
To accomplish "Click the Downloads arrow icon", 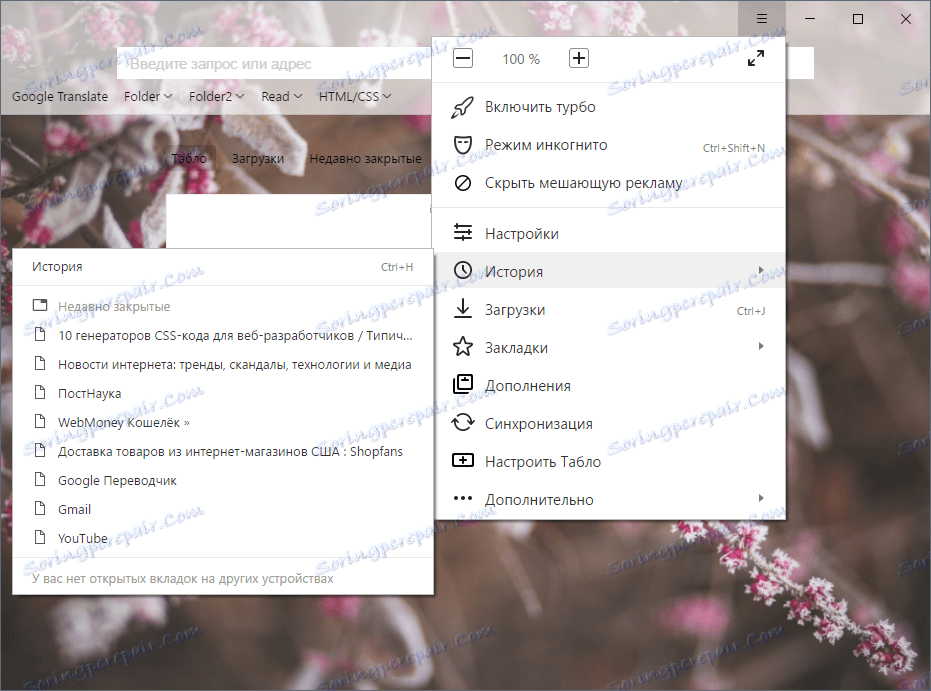I will click(463, 309).
